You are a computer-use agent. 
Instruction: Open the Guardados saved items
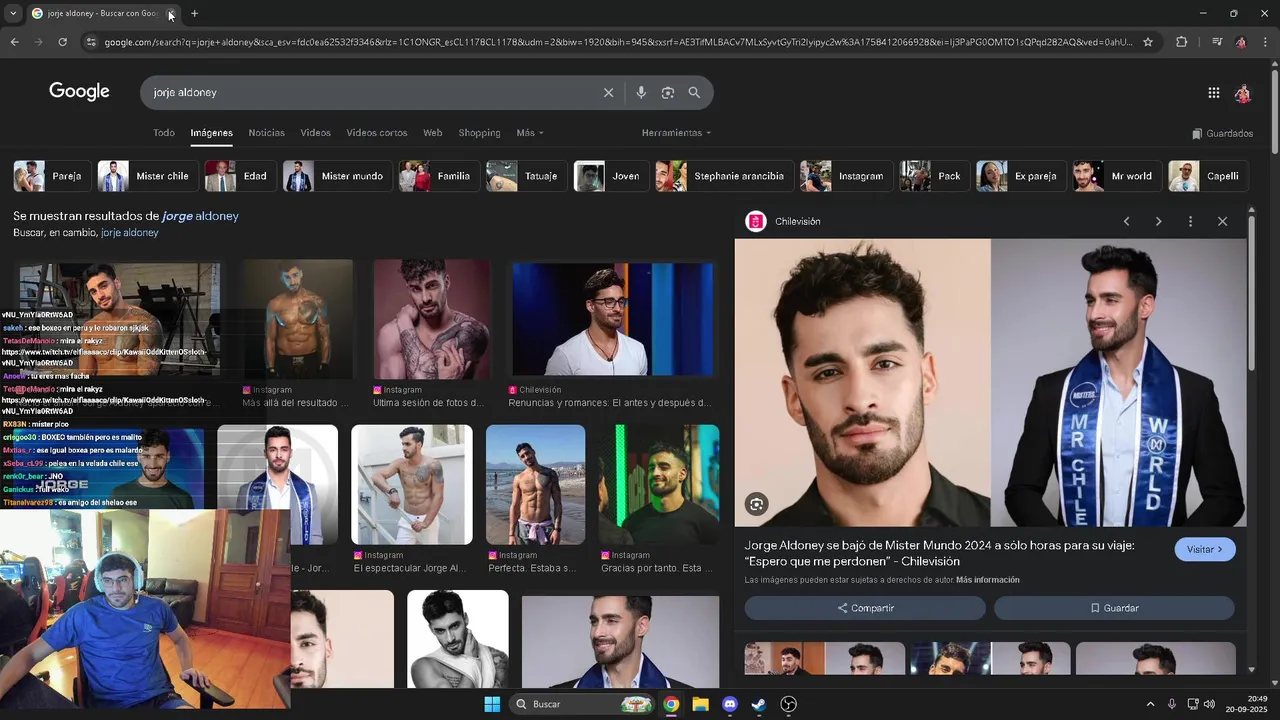click(x=1222, y=133)
